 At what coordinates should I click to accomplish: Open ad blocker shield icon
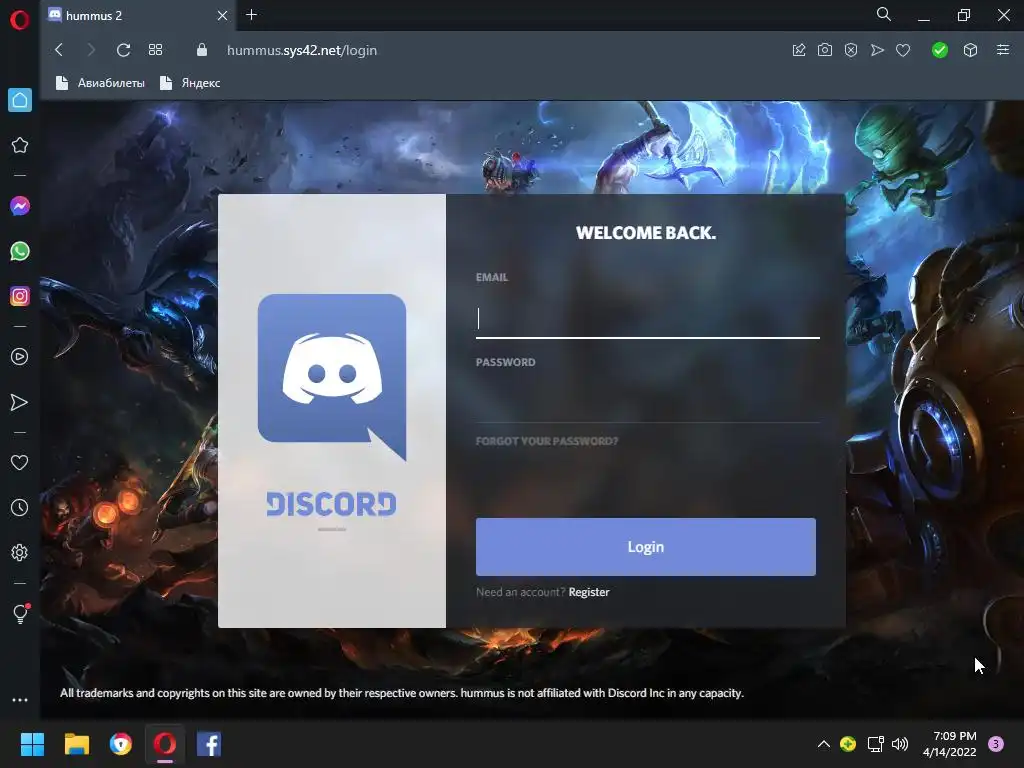[851, 50]
